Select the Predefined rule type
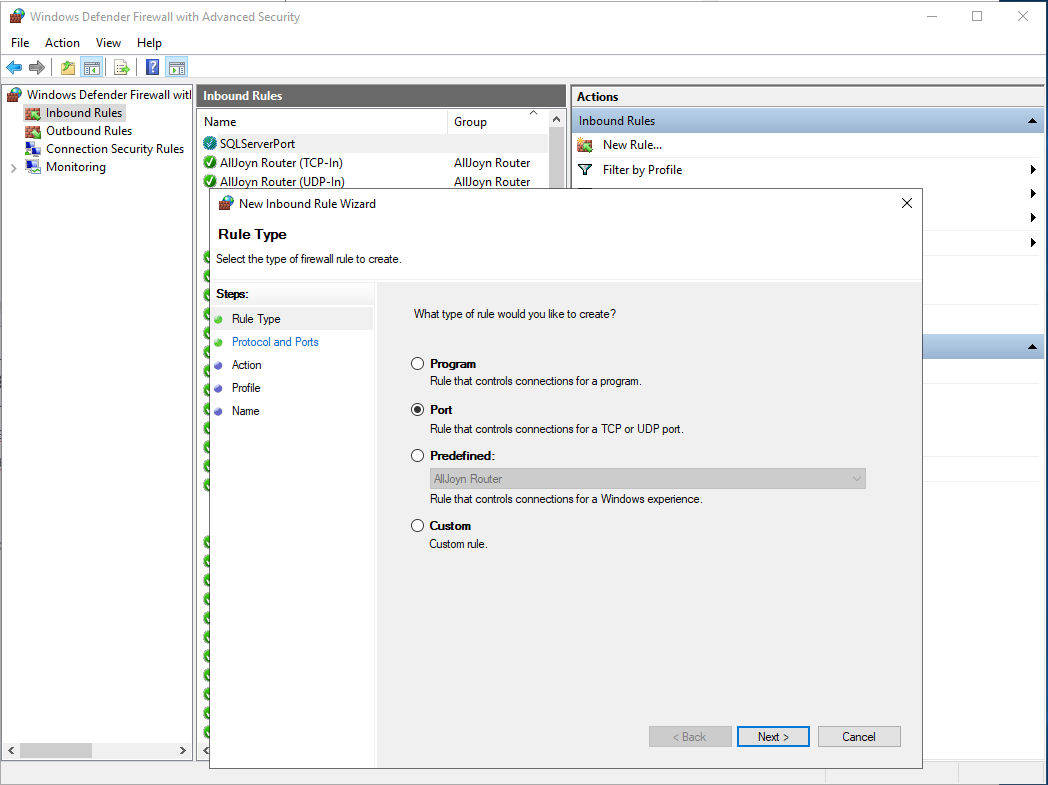This screenshot has height=785, width=1048. (418, 456)
